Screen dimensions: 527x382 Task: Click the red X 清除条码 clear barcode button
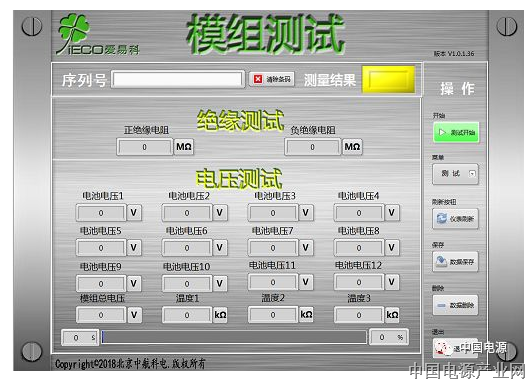272,79
